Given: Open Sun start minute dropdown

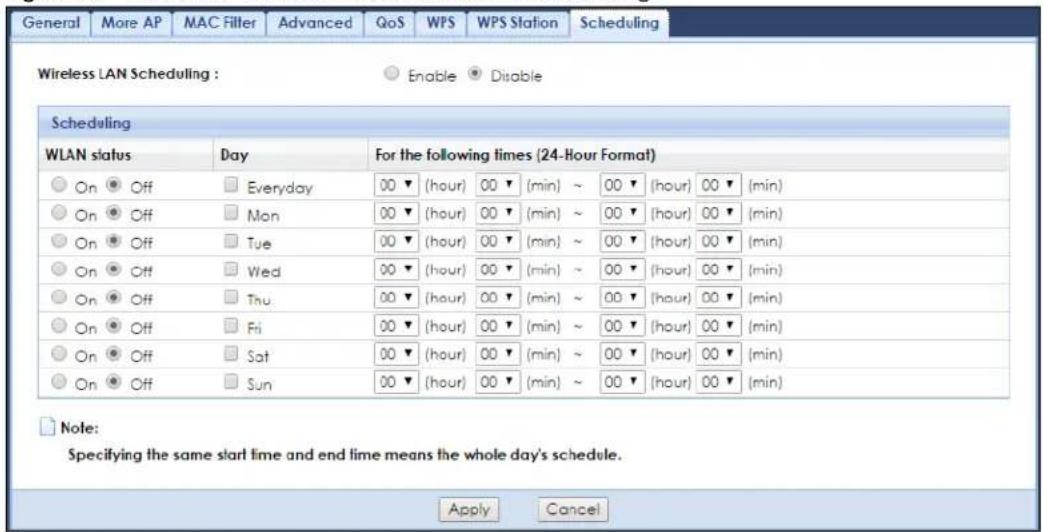Looking at the screenshot, I should pyautogui.click(x=498, y=382).
